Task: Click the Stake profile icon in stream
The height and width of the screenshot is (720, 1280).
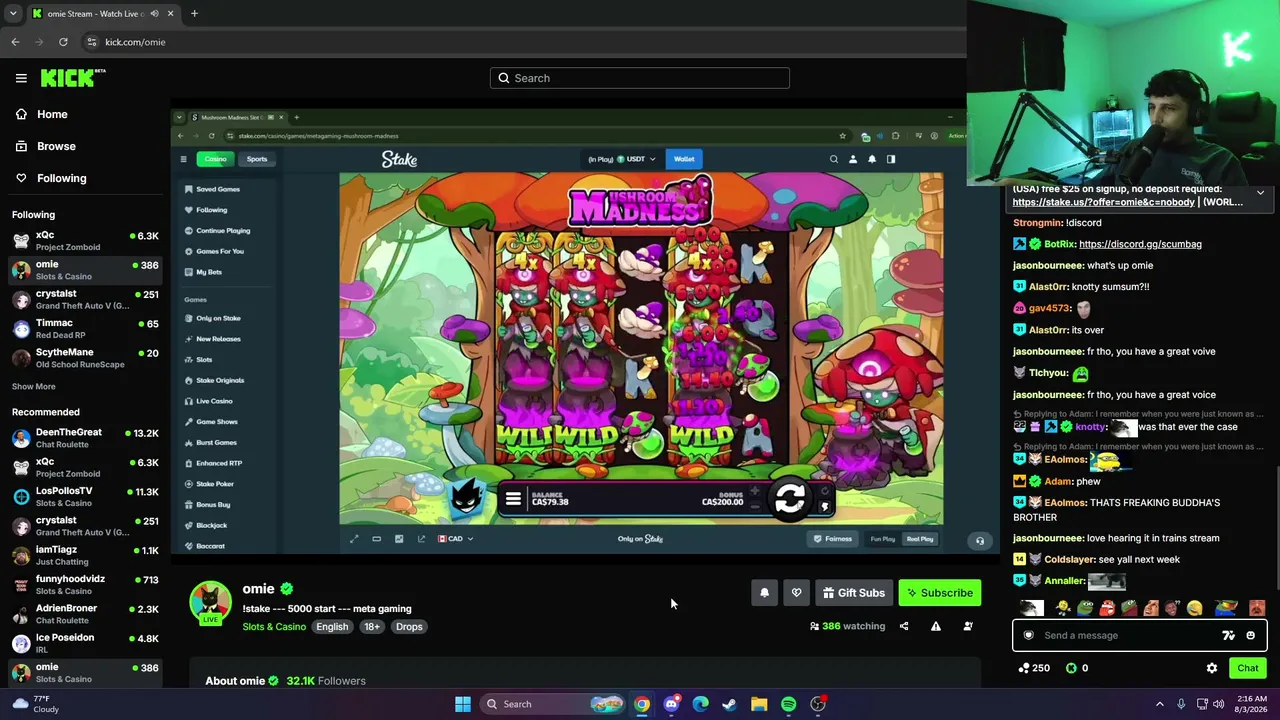Action: click(x=853, y=159)
